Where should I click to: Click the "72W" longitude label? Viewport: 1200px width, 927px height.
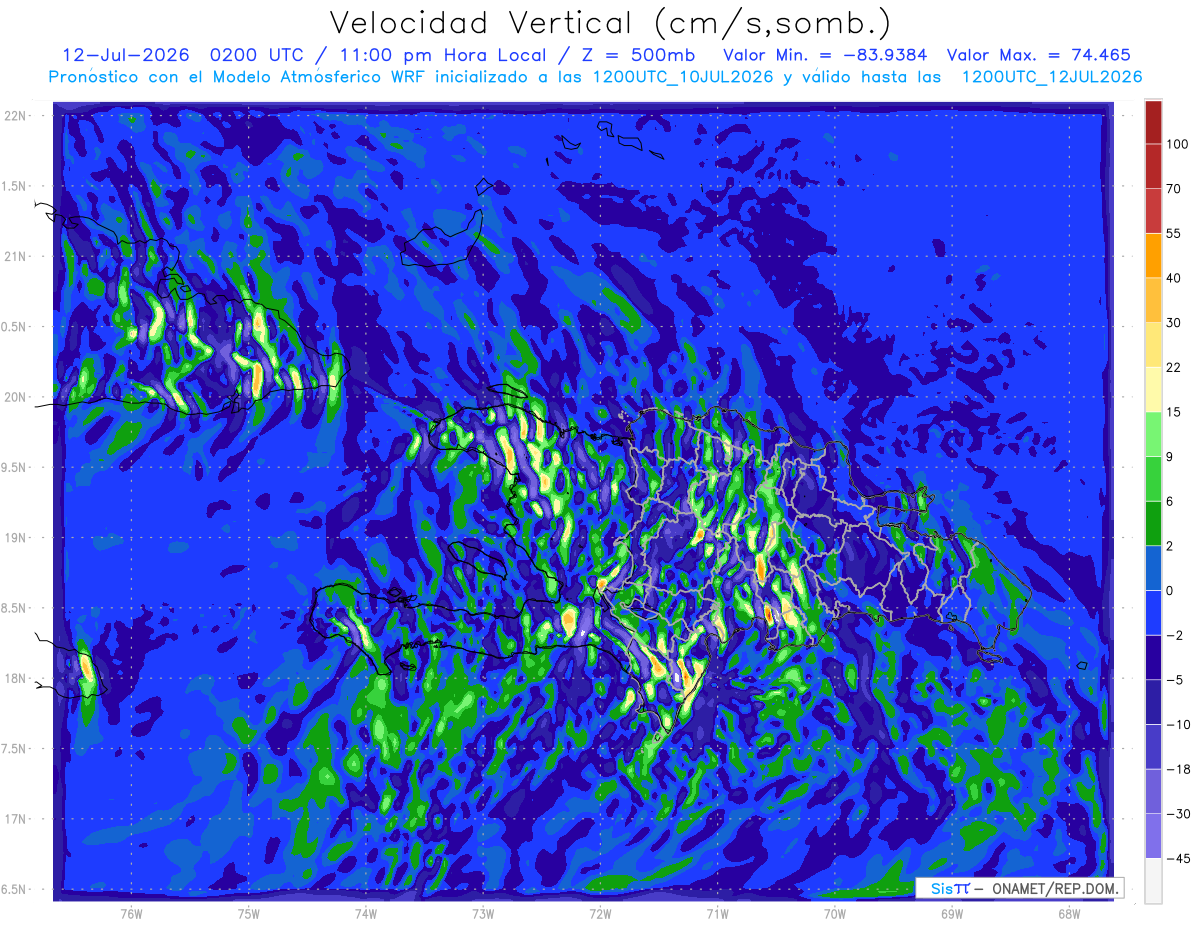(600, 913)
